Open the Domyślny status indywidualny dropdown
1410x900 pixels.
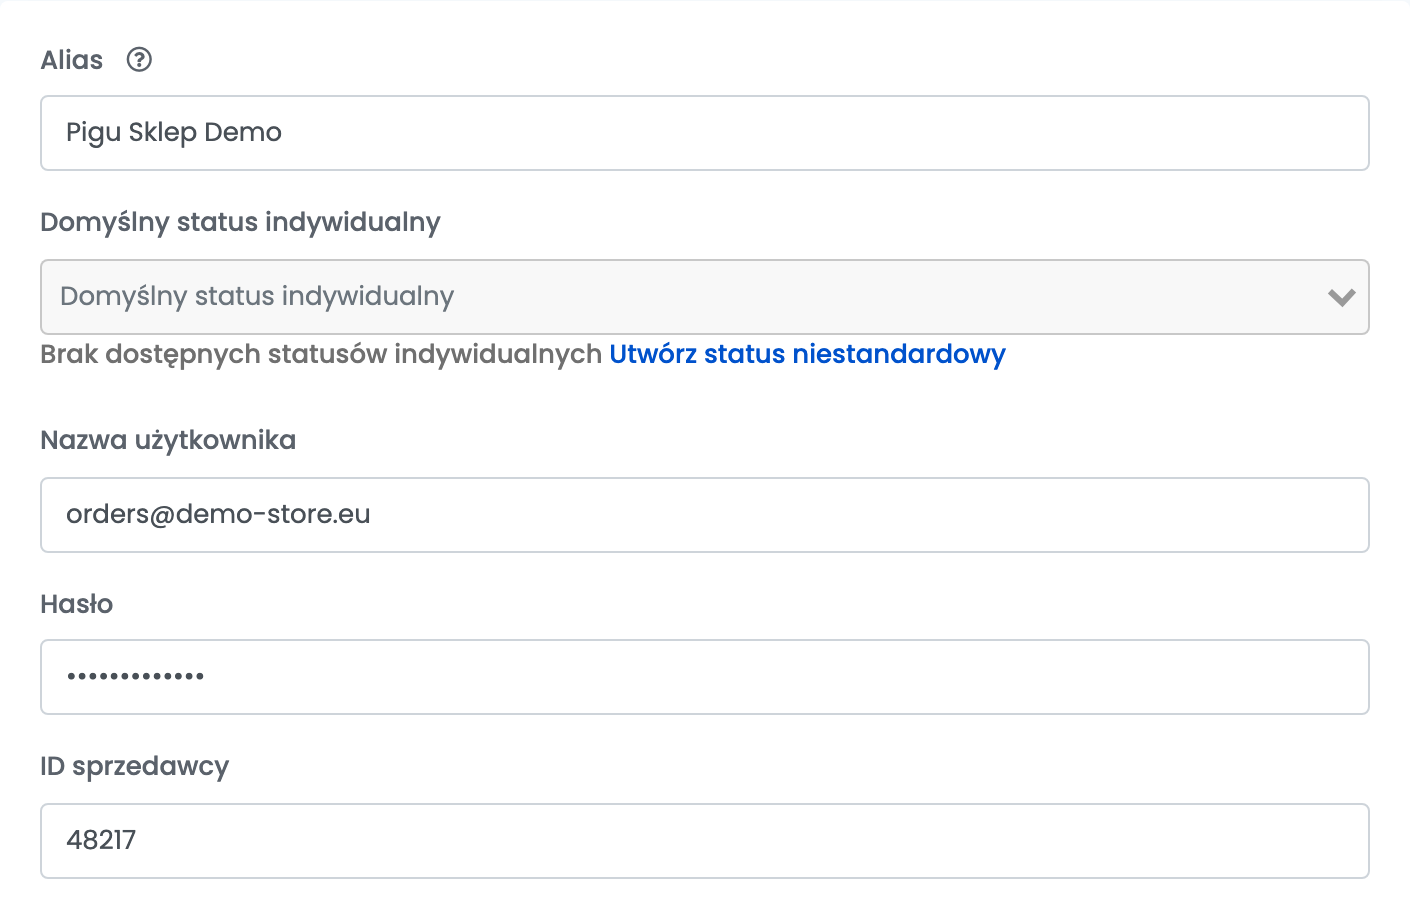pyautogui.click(x=704, y=297)
